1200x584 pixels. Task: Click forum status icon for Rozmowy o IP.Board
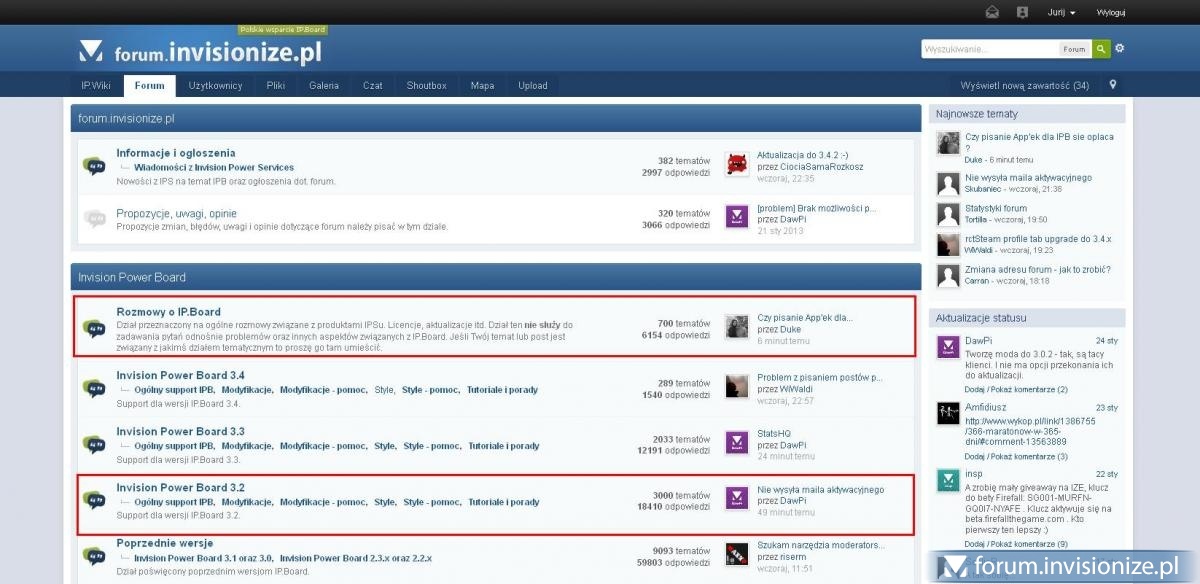tap(95, 327)
